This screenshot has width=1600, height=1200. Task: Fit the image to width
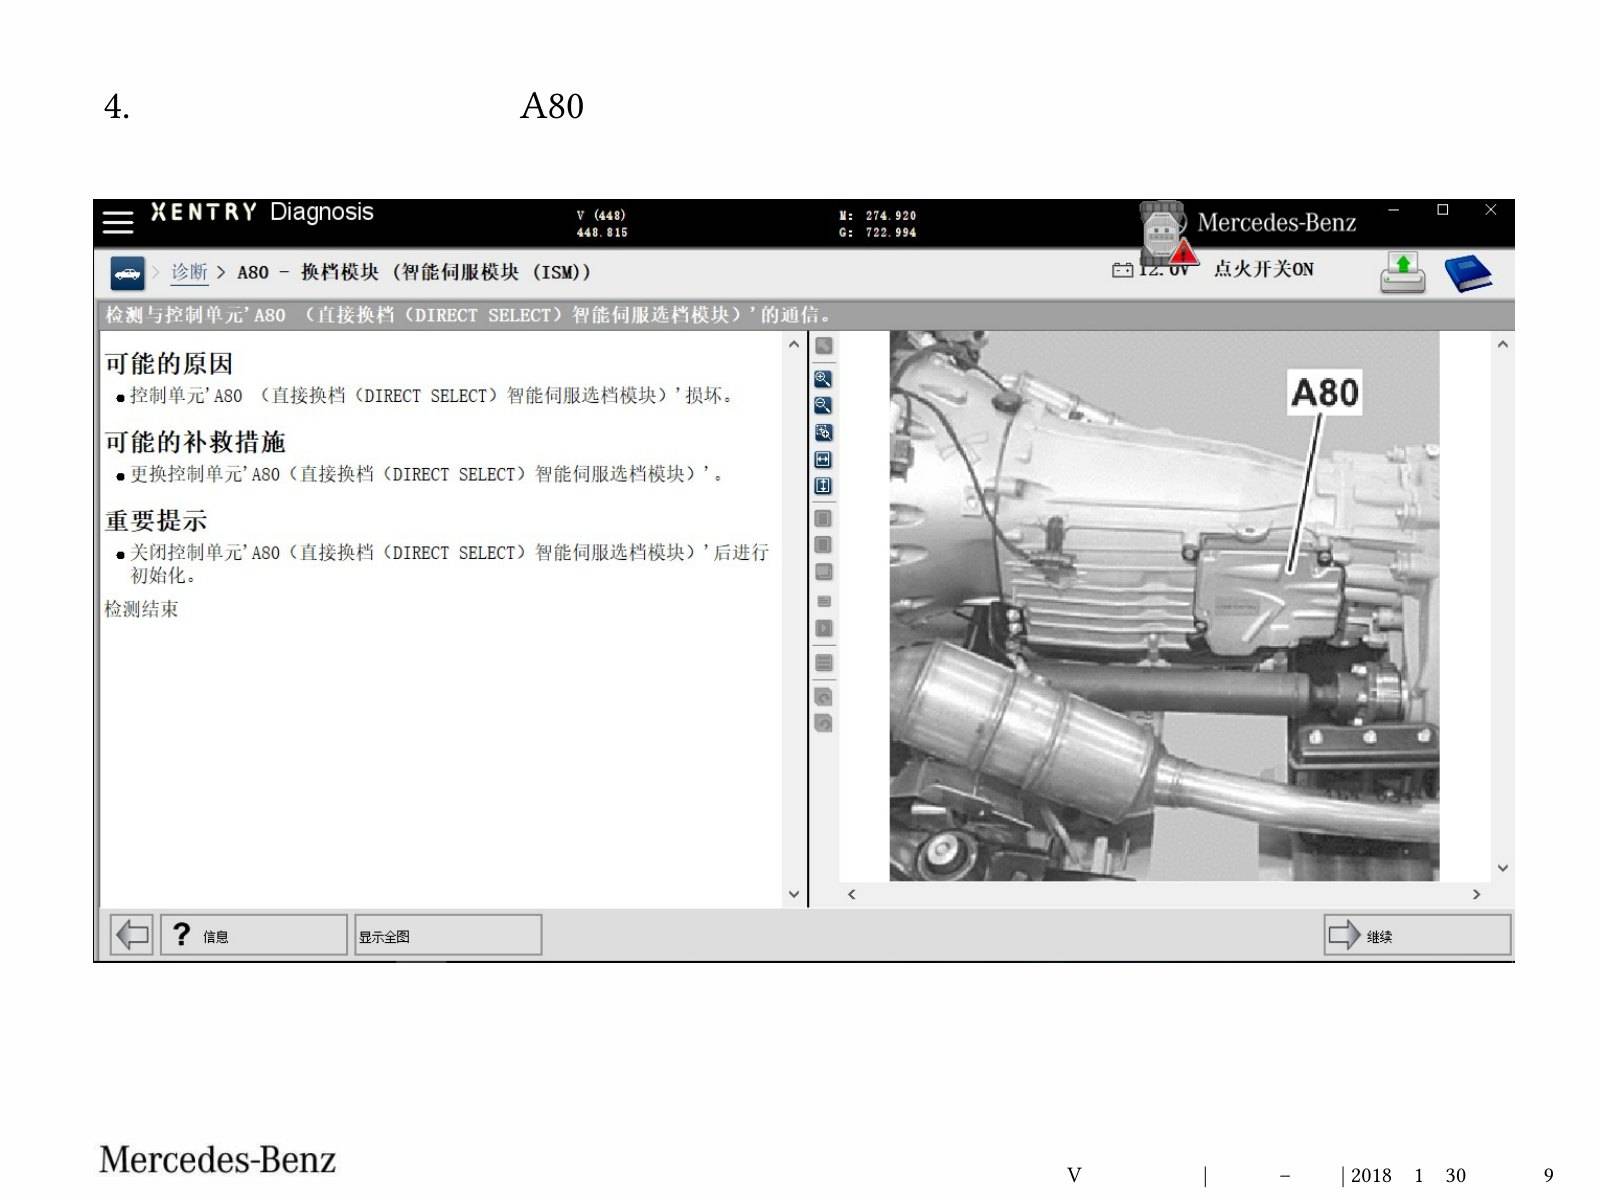(x=823, y=459)
